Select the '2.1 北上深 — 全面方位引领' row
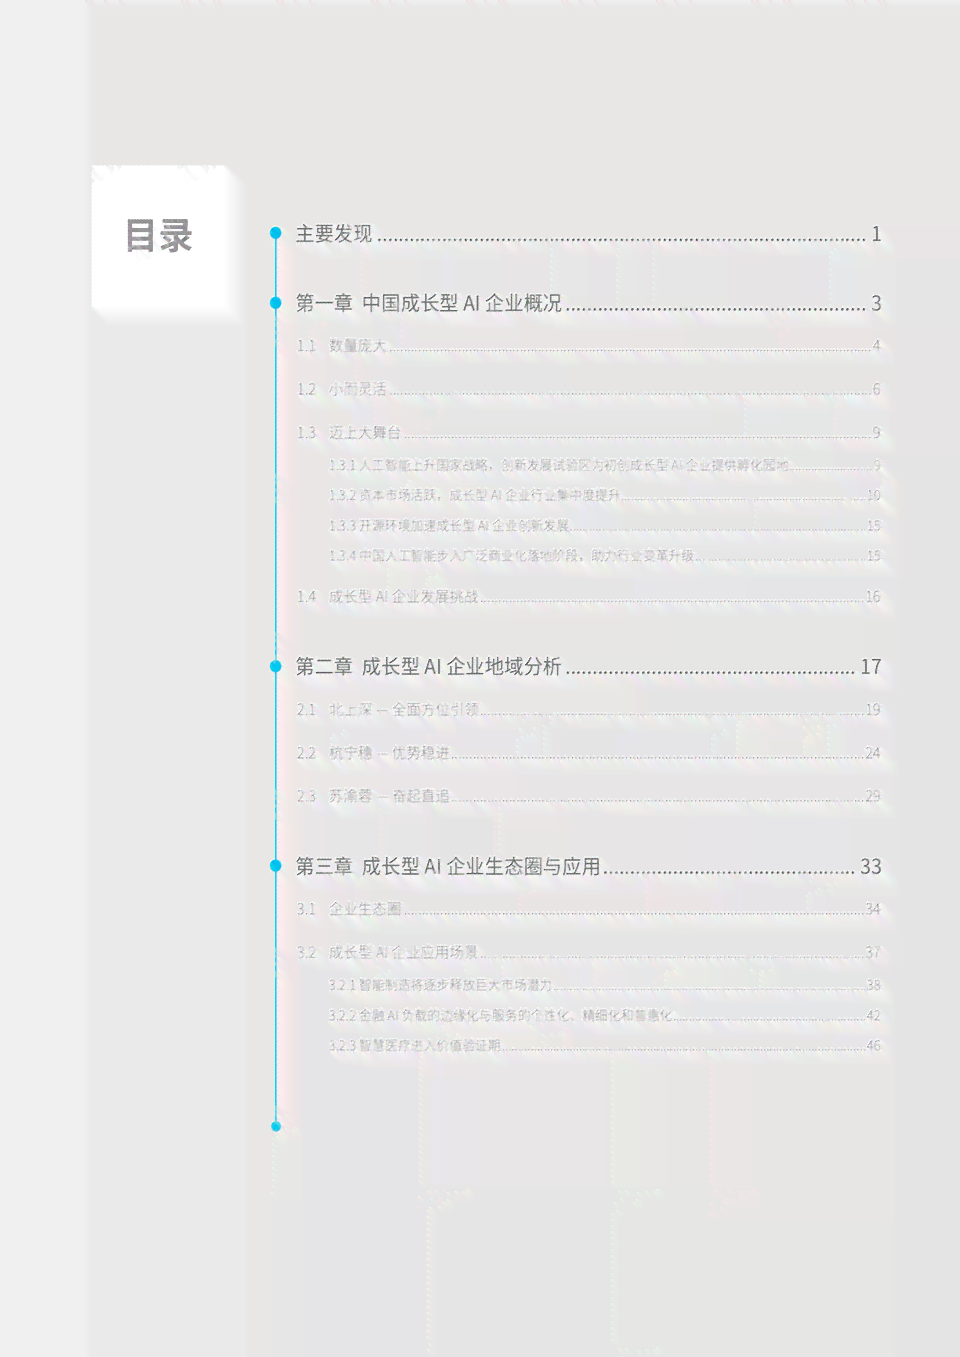Screen dimensions: 960x1357 pos(588,710)
